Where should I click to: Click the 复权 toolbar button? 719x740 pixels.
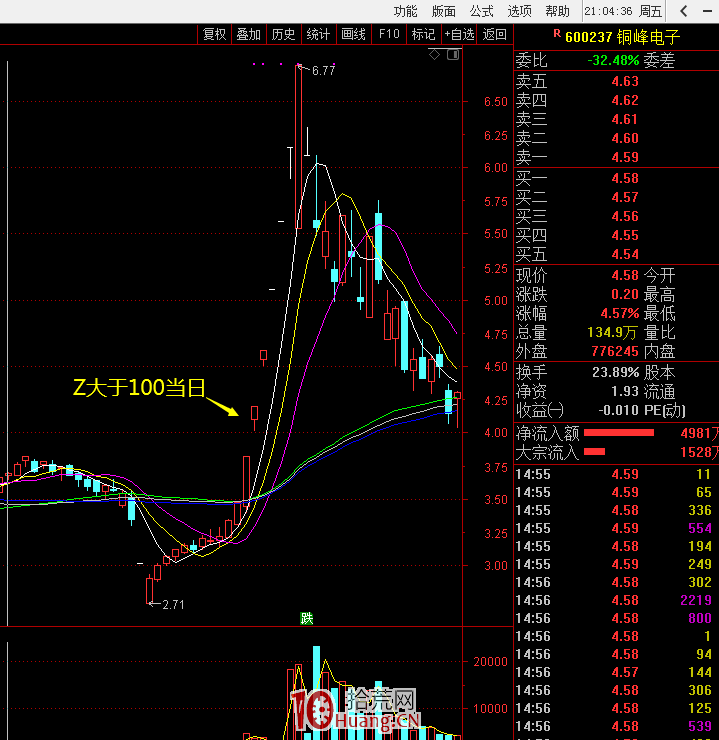click(214, 34)
